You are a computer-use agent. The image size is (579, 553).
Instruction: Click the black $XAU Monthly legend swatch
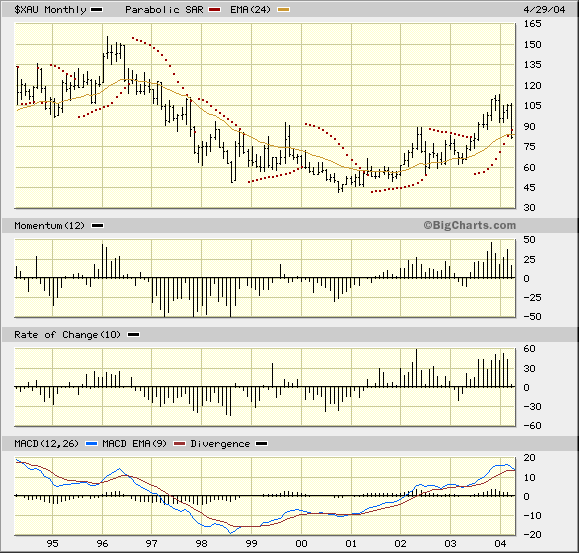tap(96, 10)
